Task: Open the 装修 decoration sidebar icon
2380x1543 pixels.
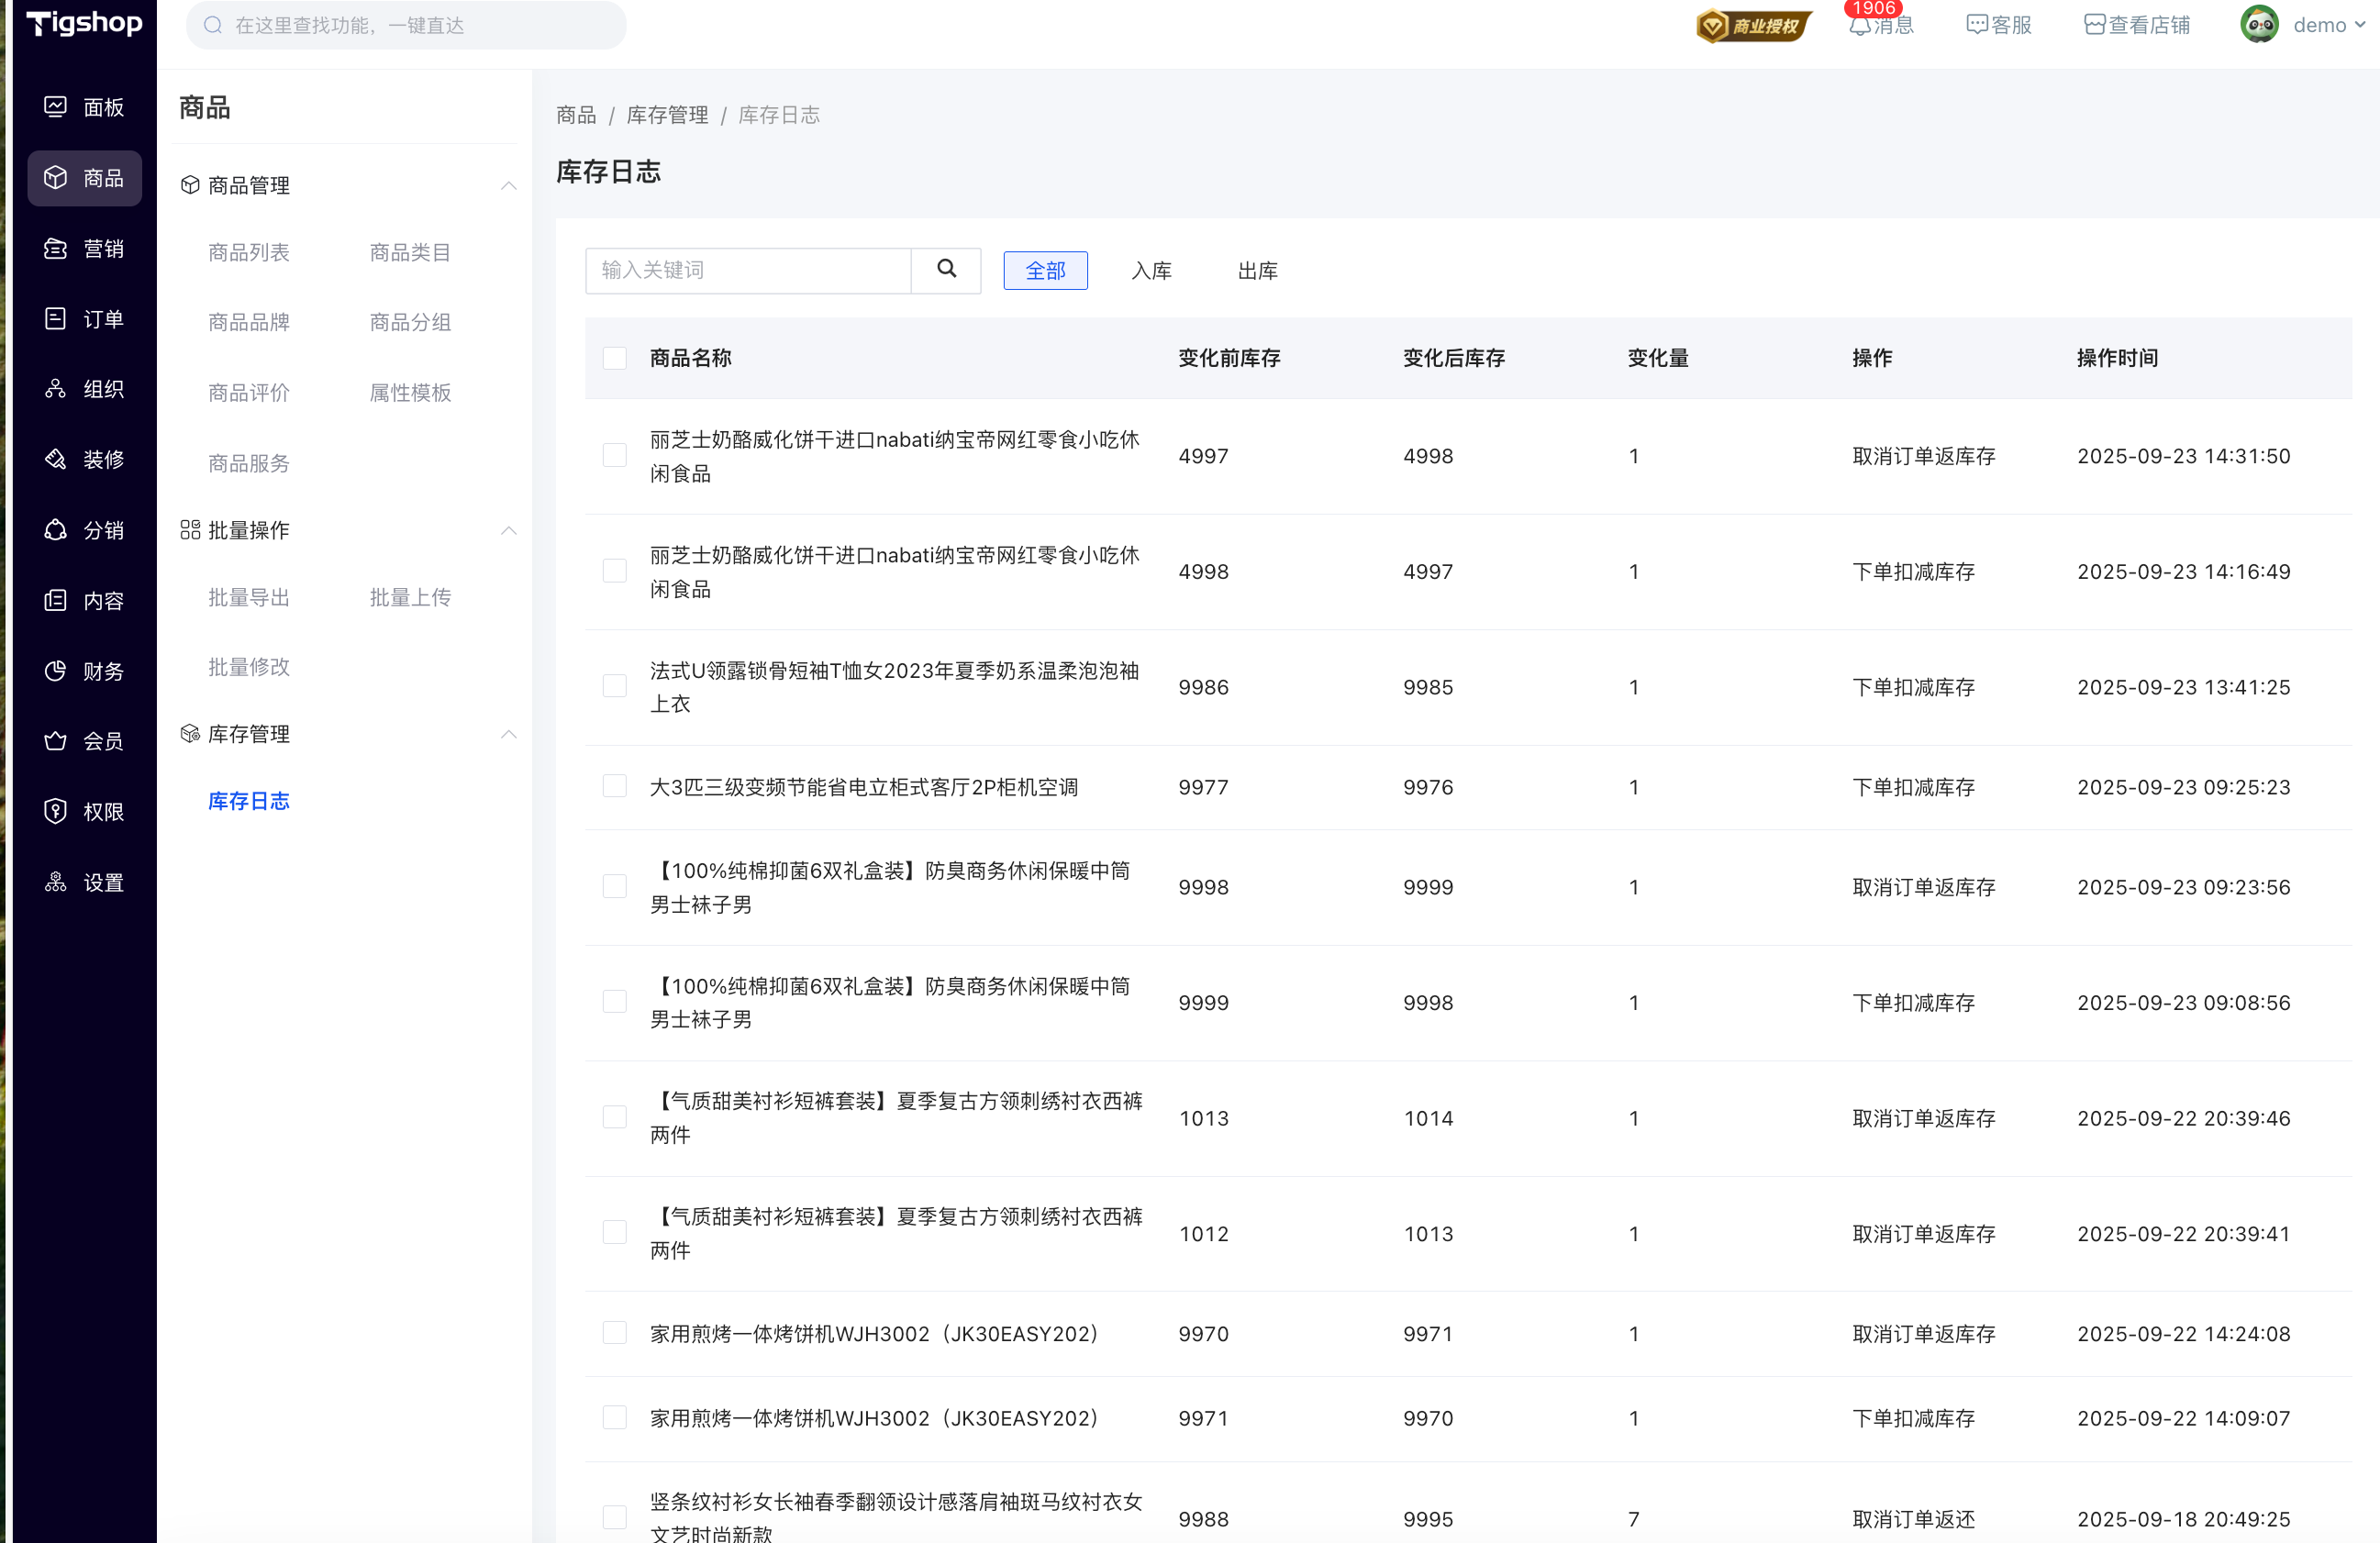Action: tap(56, 460)
